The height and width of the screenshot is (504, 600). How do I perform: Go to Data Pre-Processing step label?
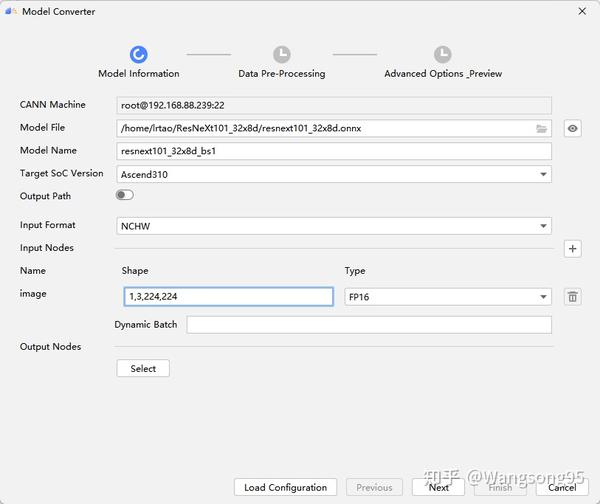[x=282, y=73]
